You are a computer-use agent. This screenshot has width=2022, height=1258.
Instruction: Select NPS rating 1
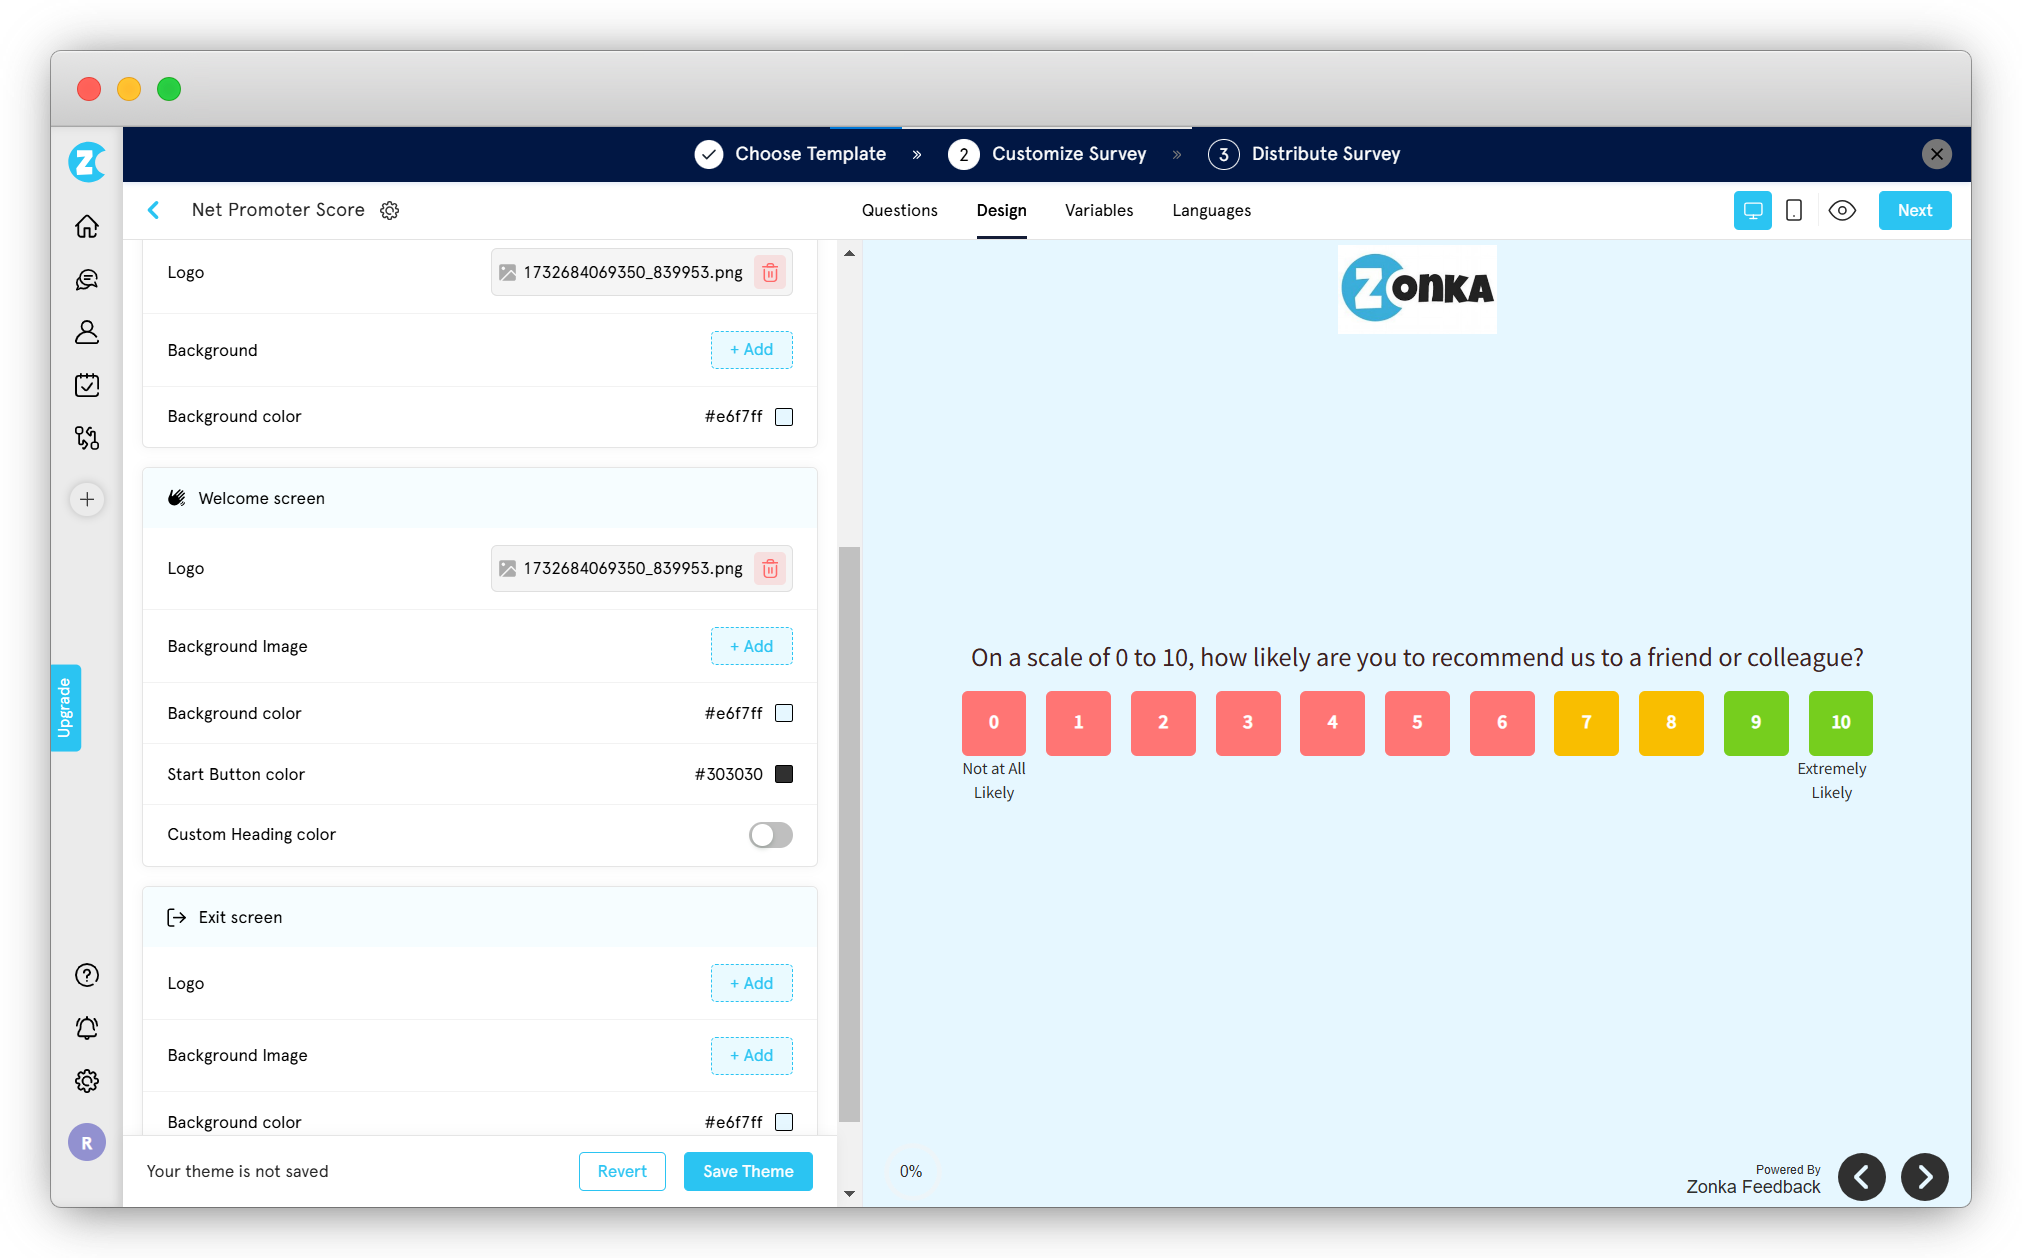point(1078,722)
